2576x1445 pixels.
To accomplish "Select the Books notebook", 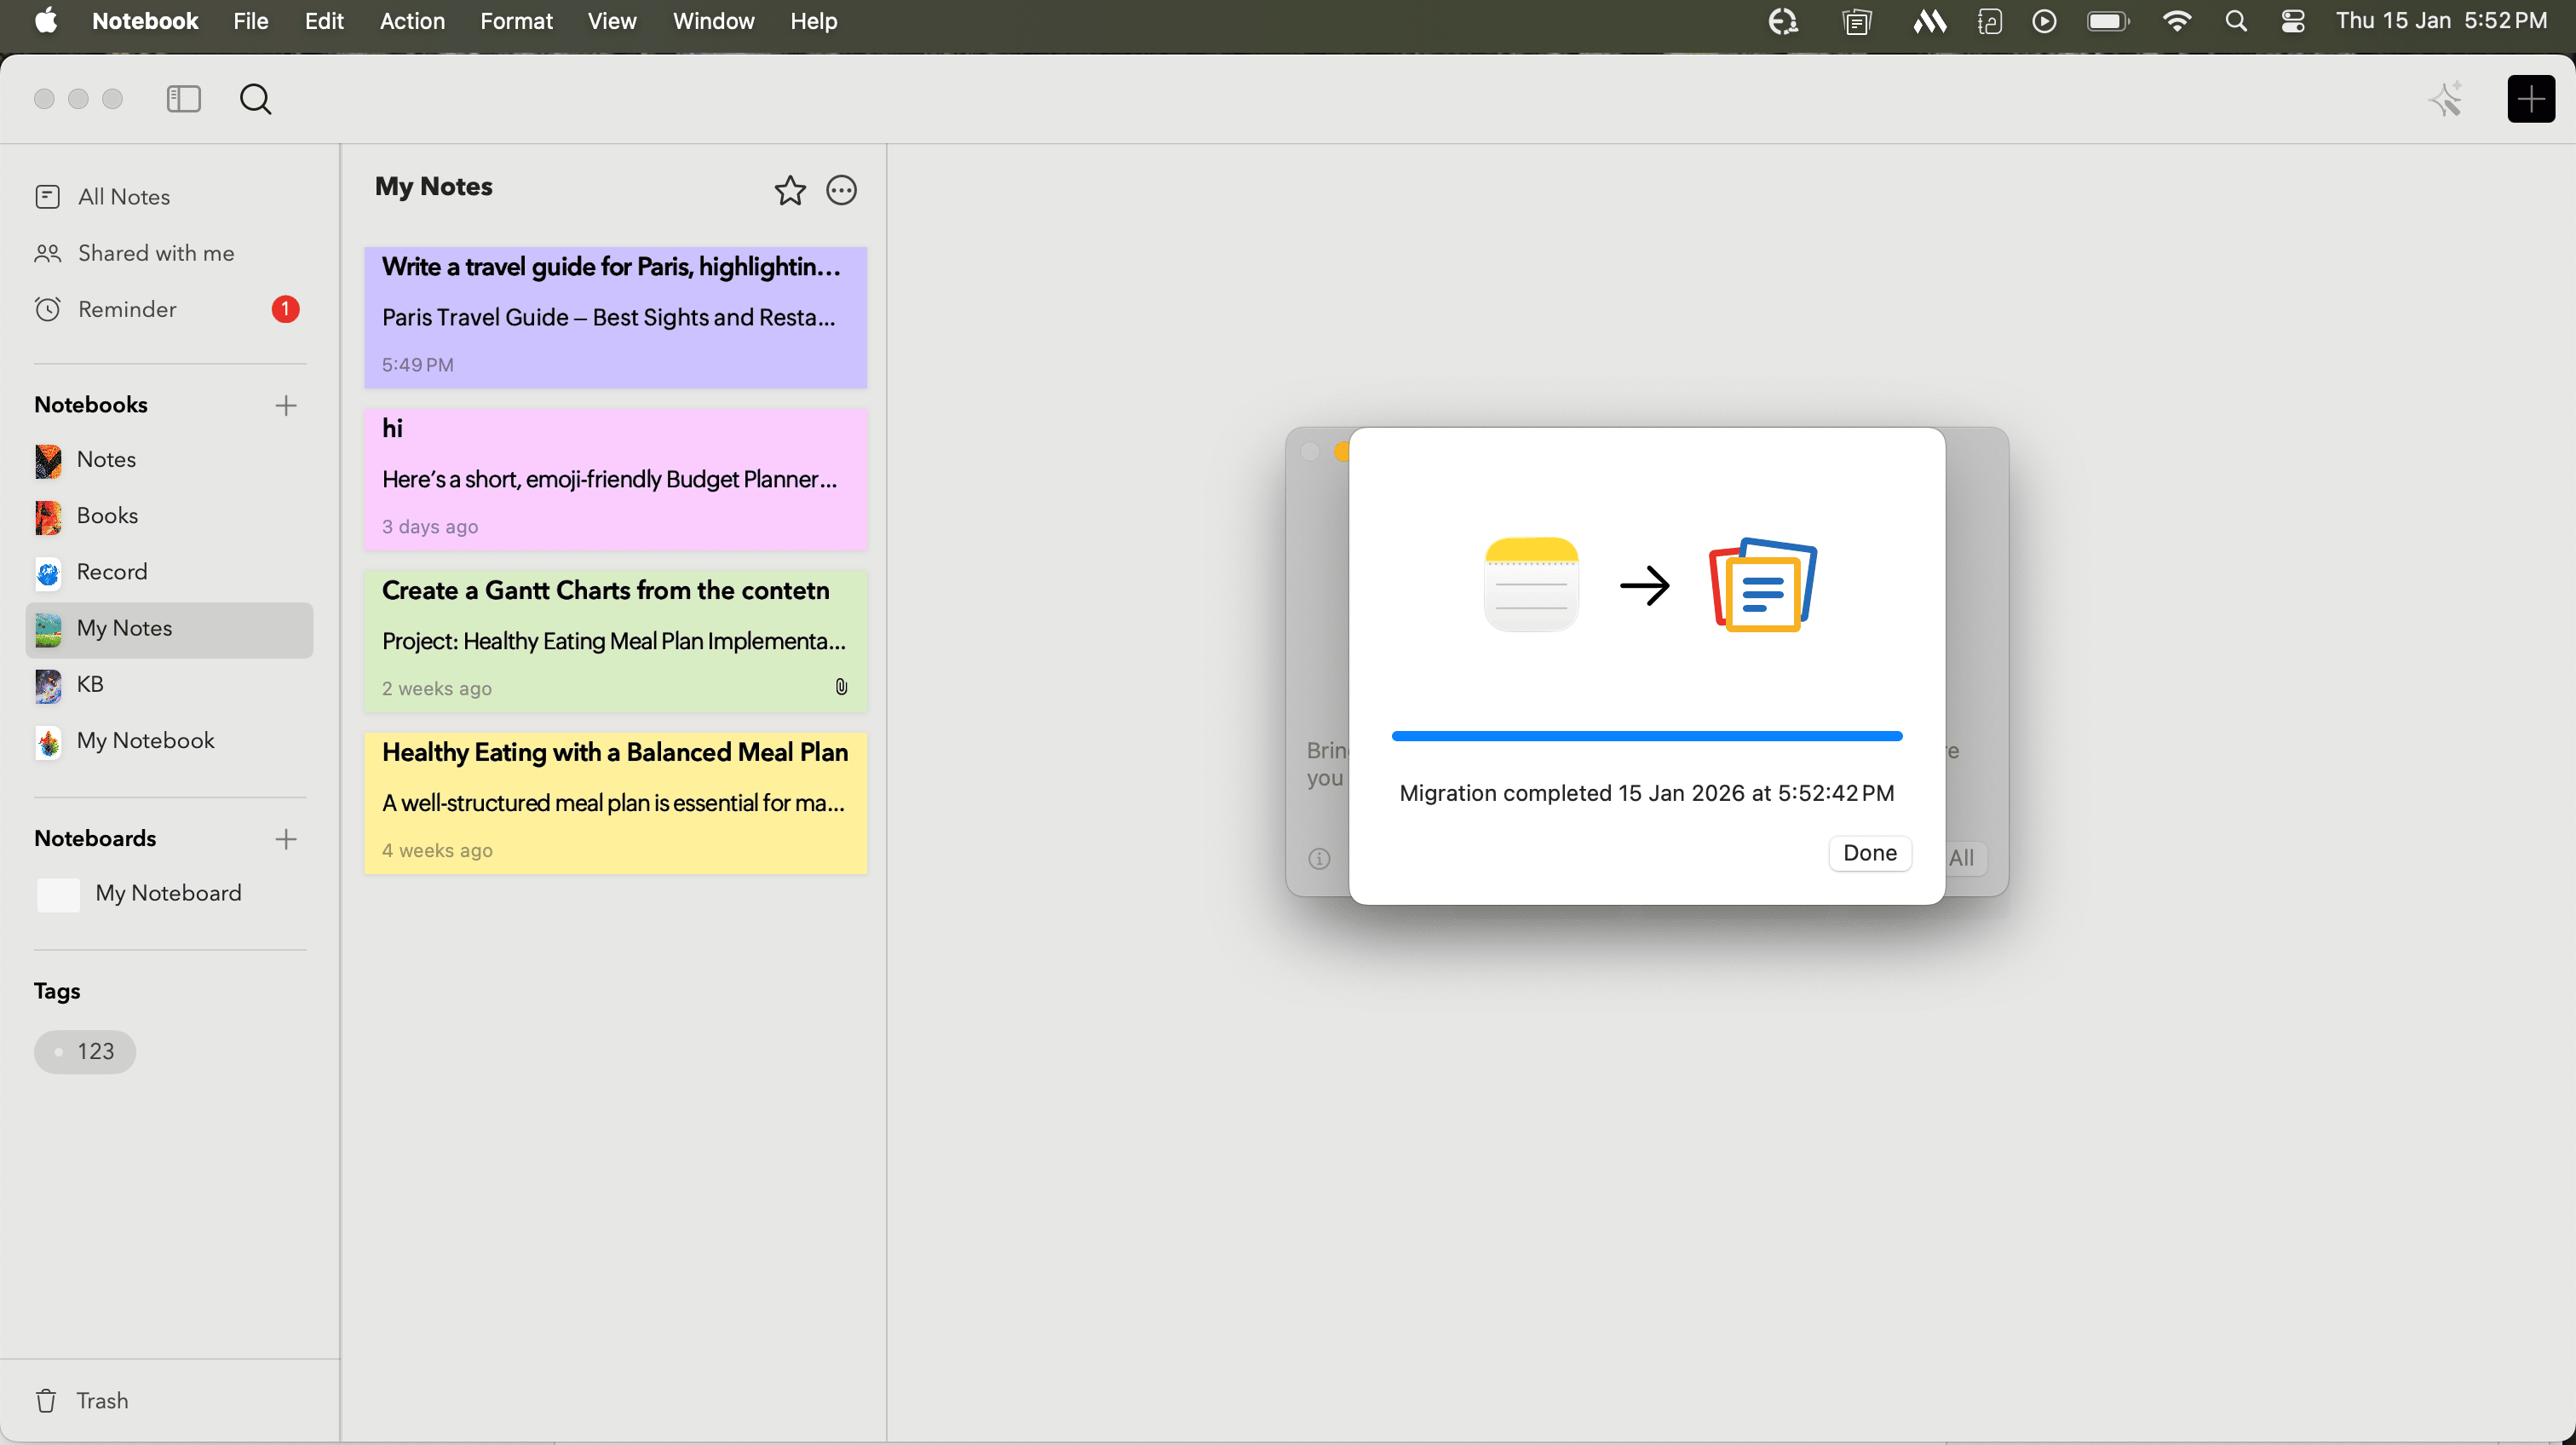I will pos(107,516).
